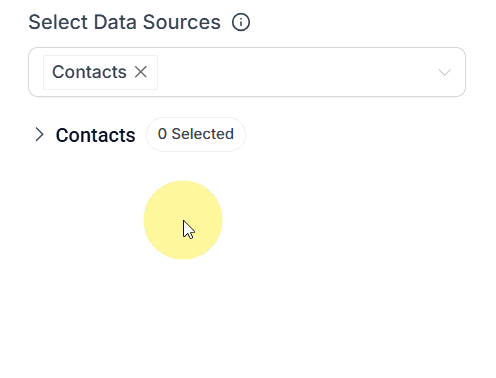The width and height of the screenshot is (496, 378).
Task: Click the word Contacts inside the chip
Action: (x=89, y=72)
